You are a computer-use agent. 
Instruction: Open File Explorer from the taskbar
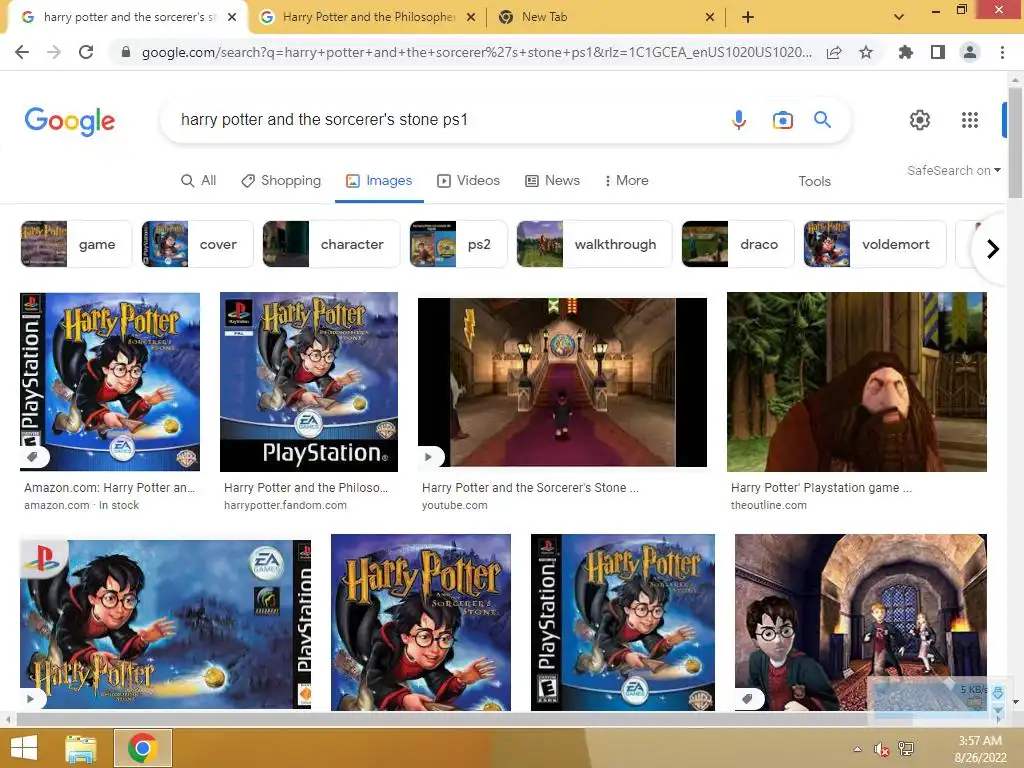pos(81,748)
